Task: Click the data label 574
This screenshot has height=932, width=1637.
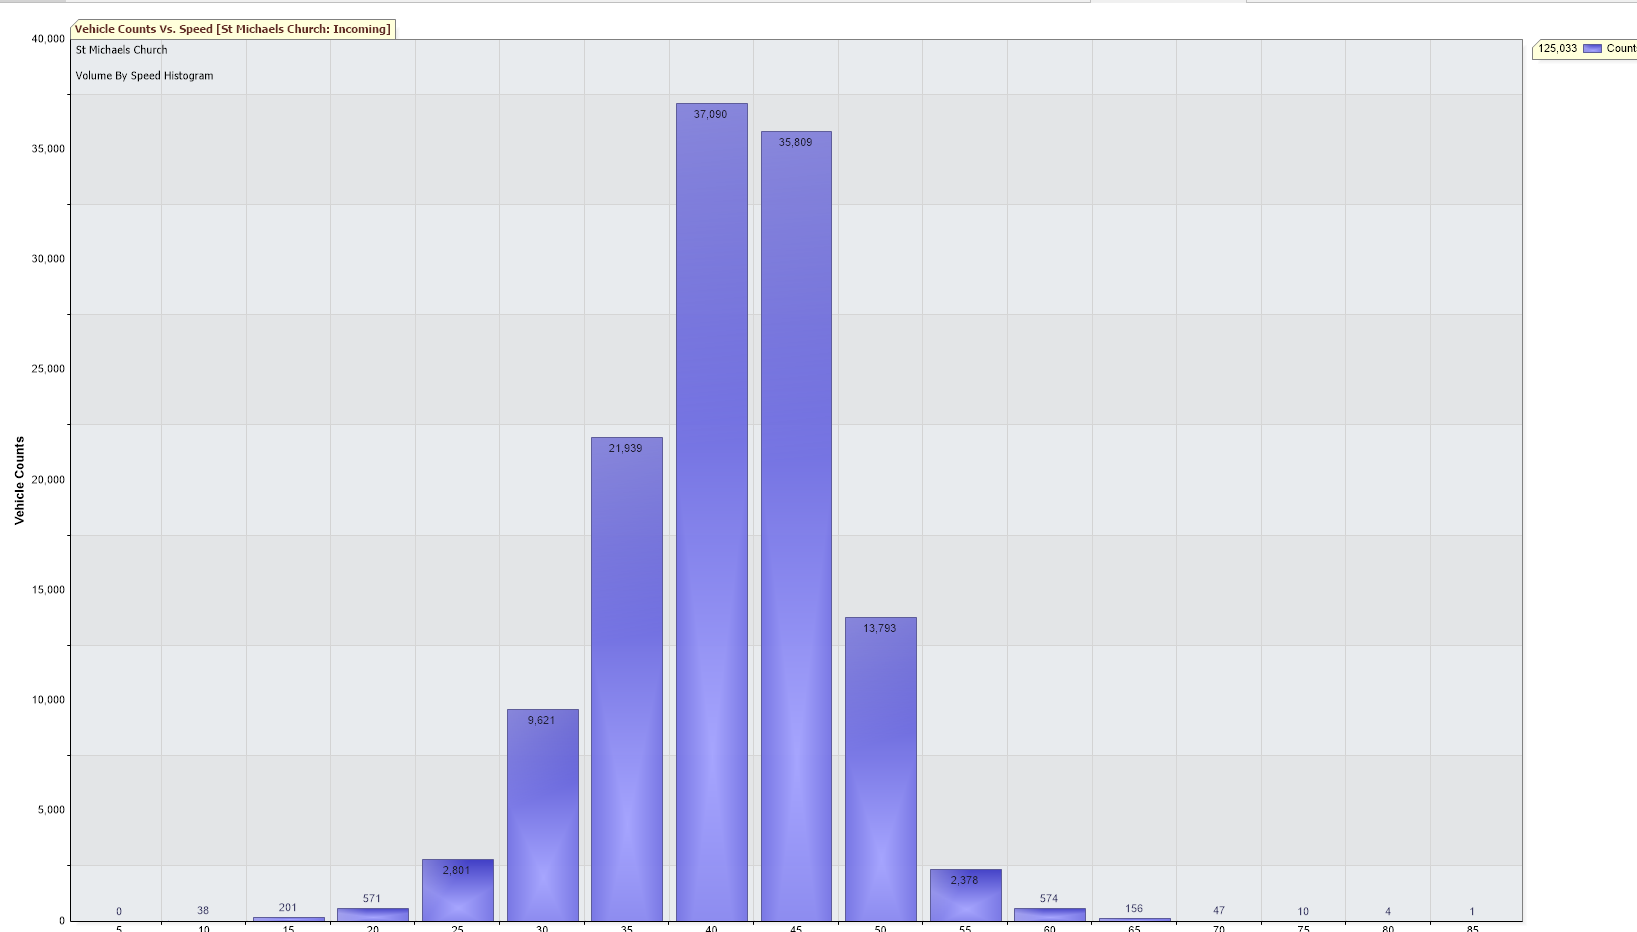Action: coord(1049,898)
